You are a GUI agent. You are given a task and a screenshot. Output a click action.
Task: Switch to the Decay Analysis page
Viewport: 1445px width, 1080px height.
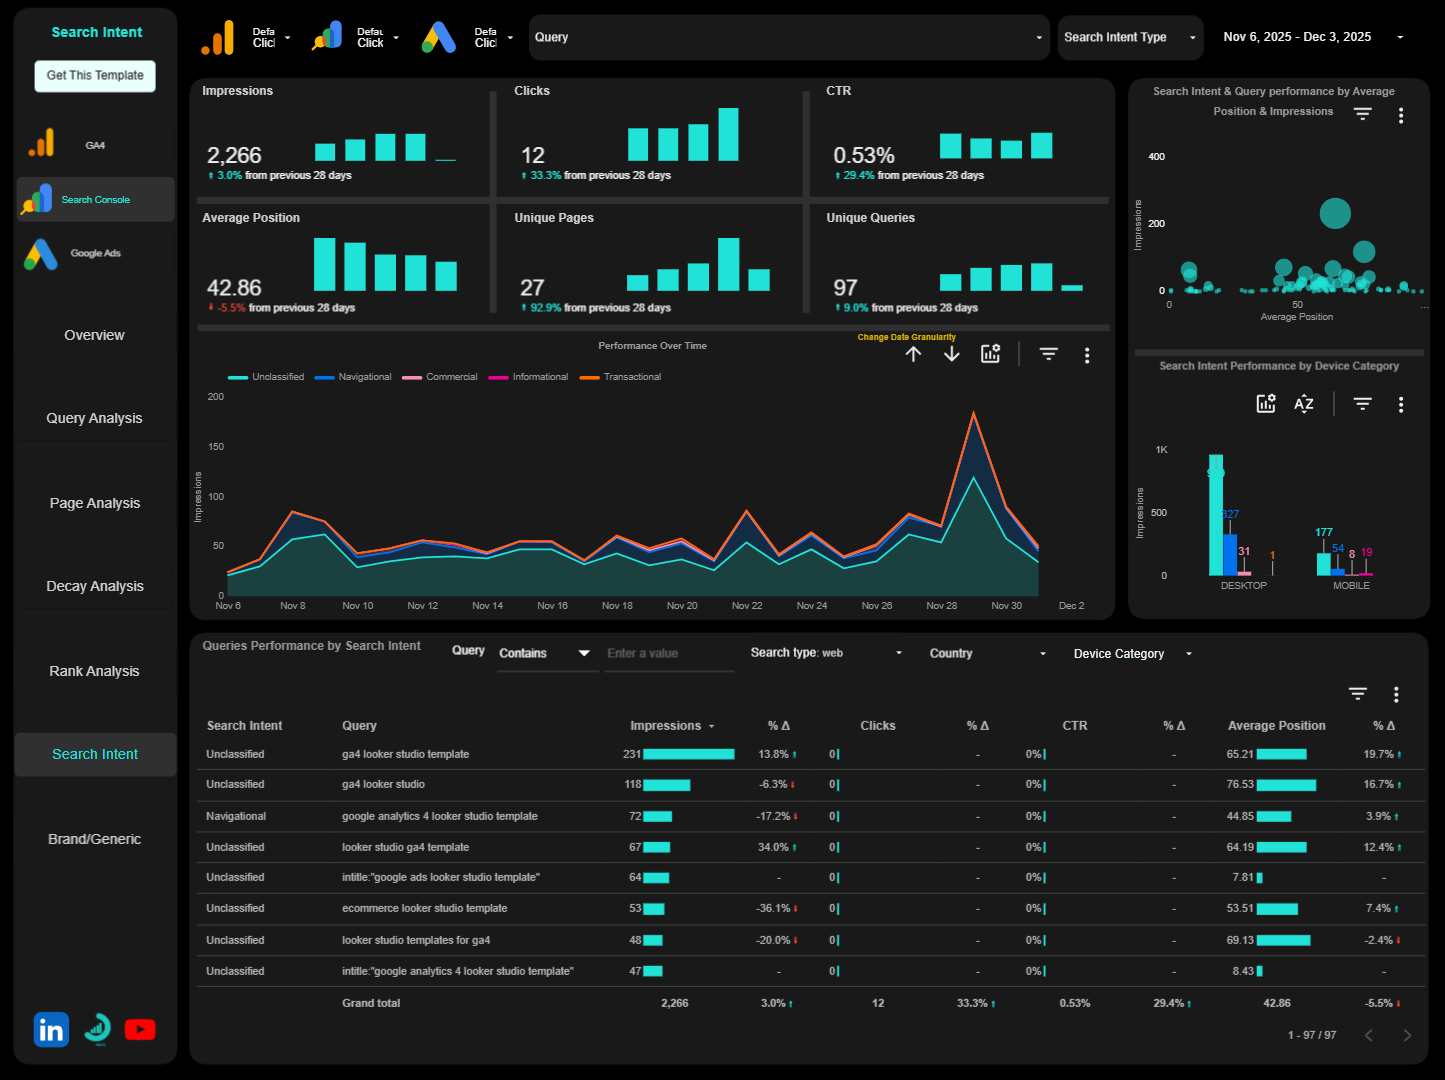95,586
